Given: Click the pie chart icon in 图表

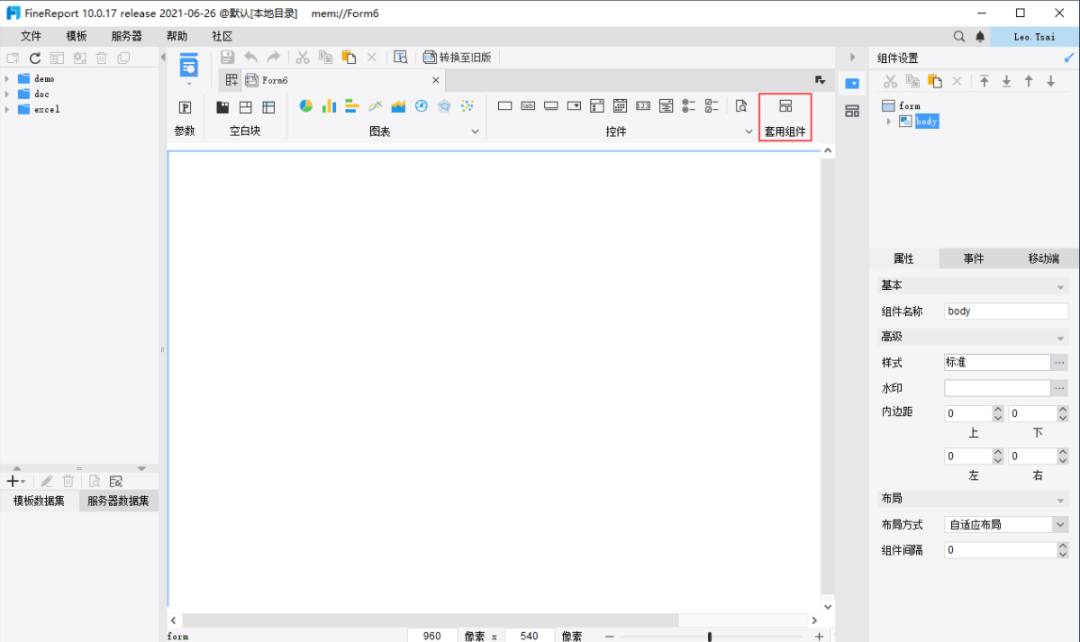Looking at the screenshot, I should [306, 106].
